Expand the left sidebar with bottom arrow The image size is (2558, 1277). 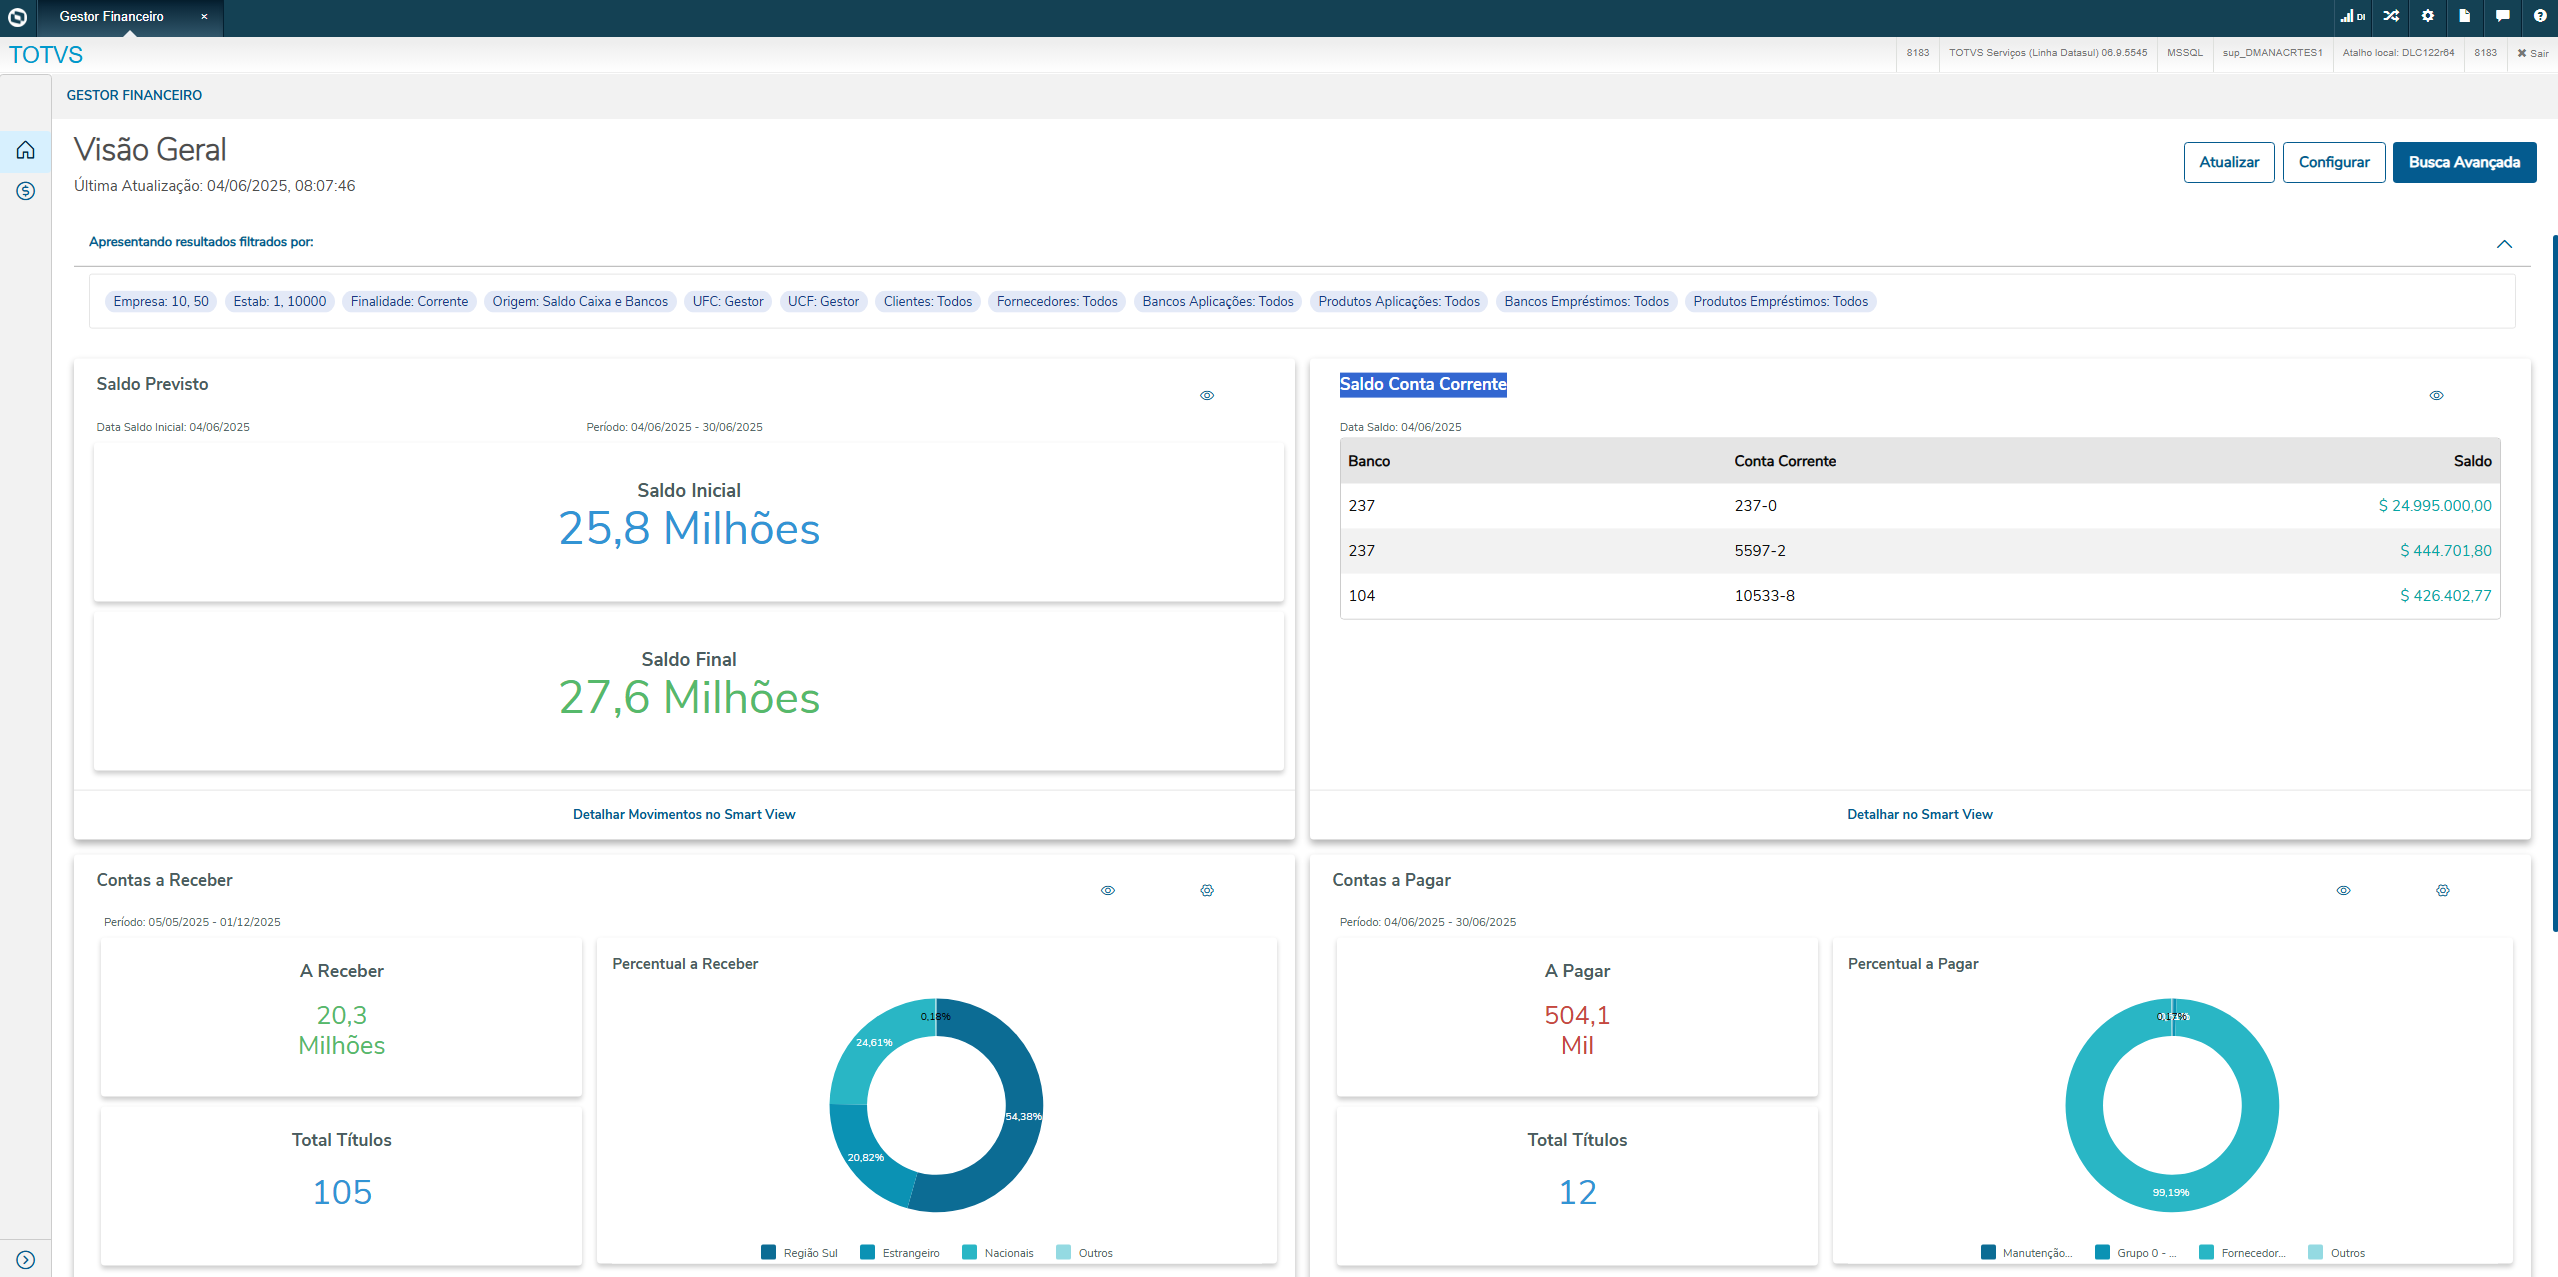(26, 1260)
